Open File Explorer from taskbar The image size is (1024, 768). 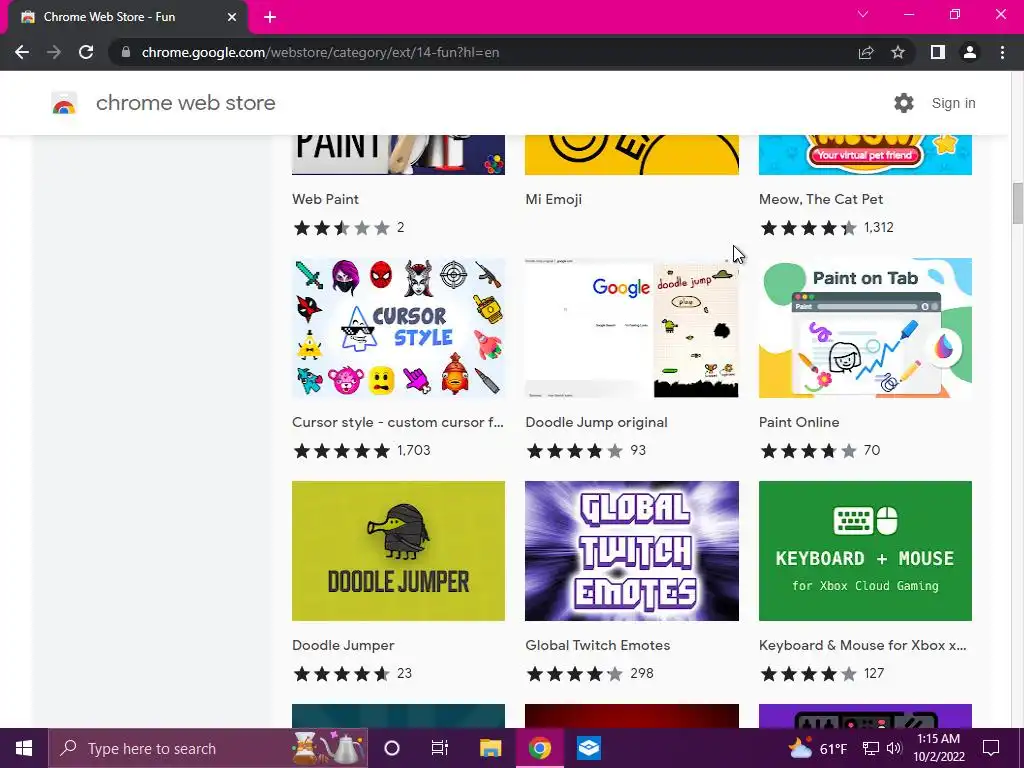490,748
